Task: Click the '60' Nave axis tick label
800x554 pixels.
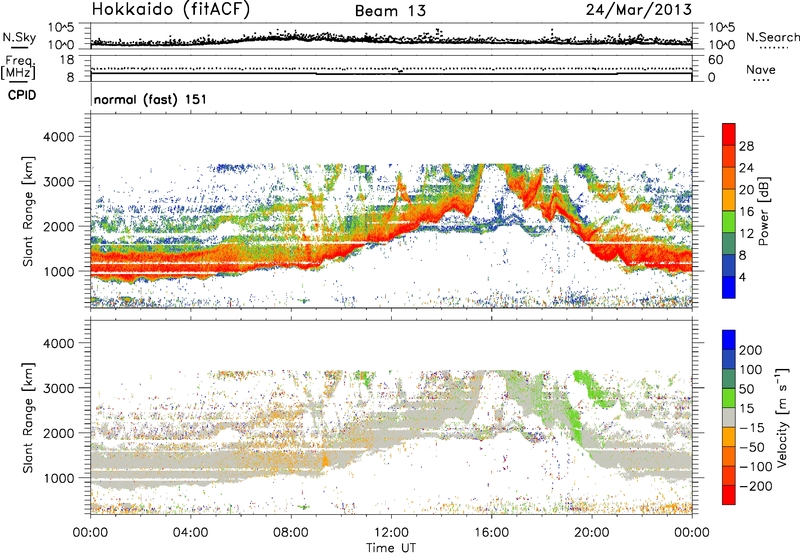Action: coord(716,60)
